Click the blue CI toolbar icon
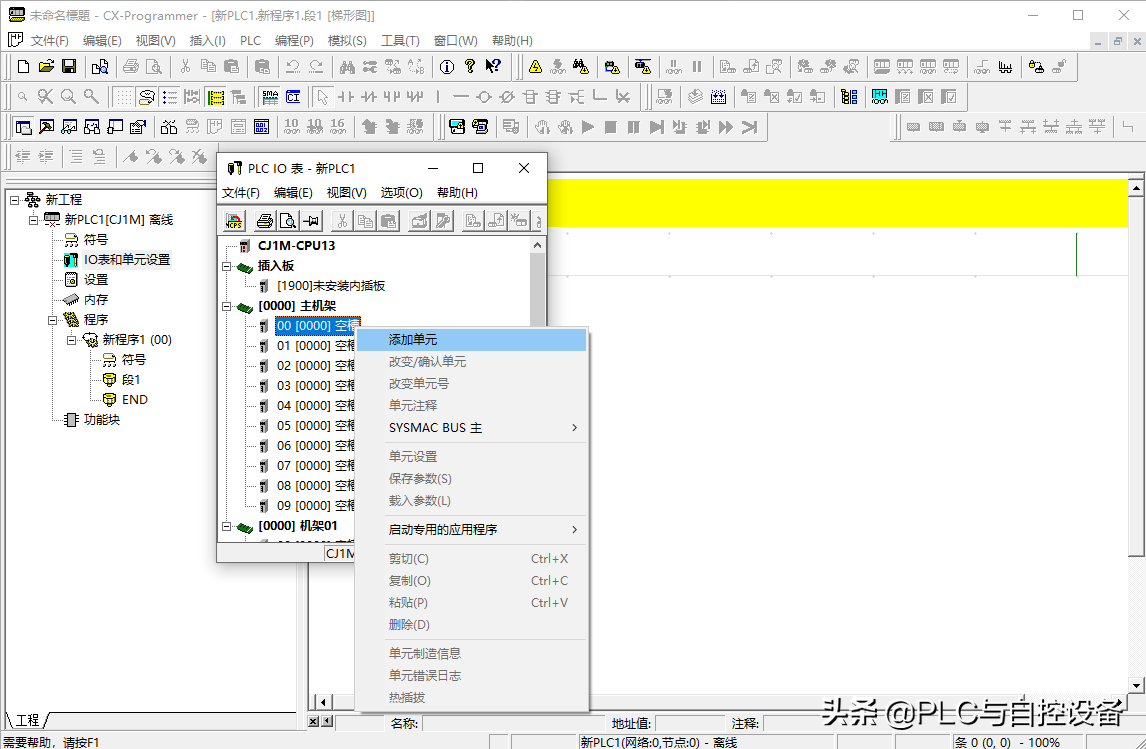 [293, 97]
